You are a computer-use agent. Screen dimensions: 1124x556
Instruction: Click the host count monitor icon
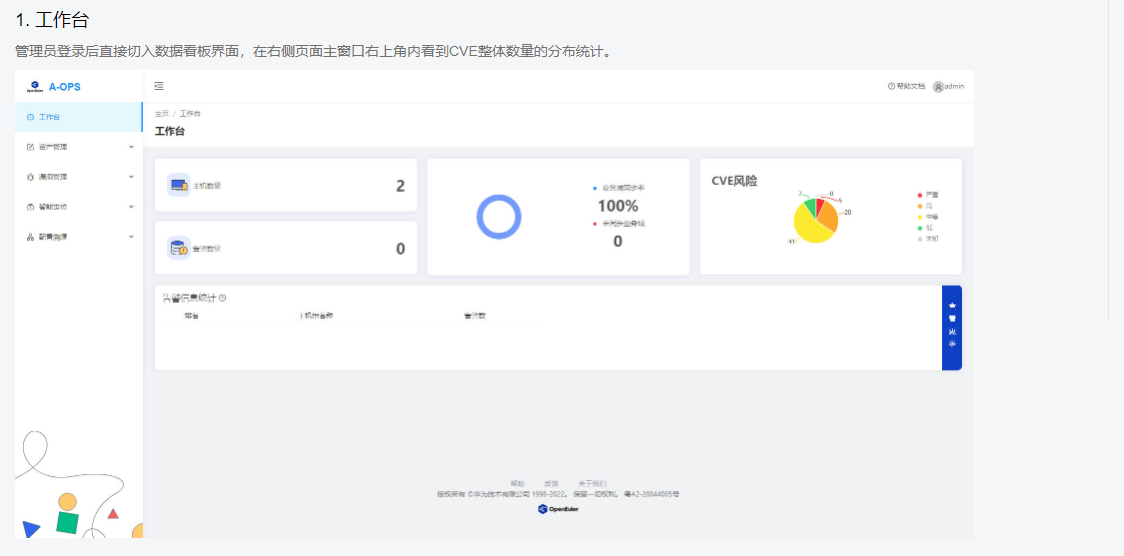[178, 185]
